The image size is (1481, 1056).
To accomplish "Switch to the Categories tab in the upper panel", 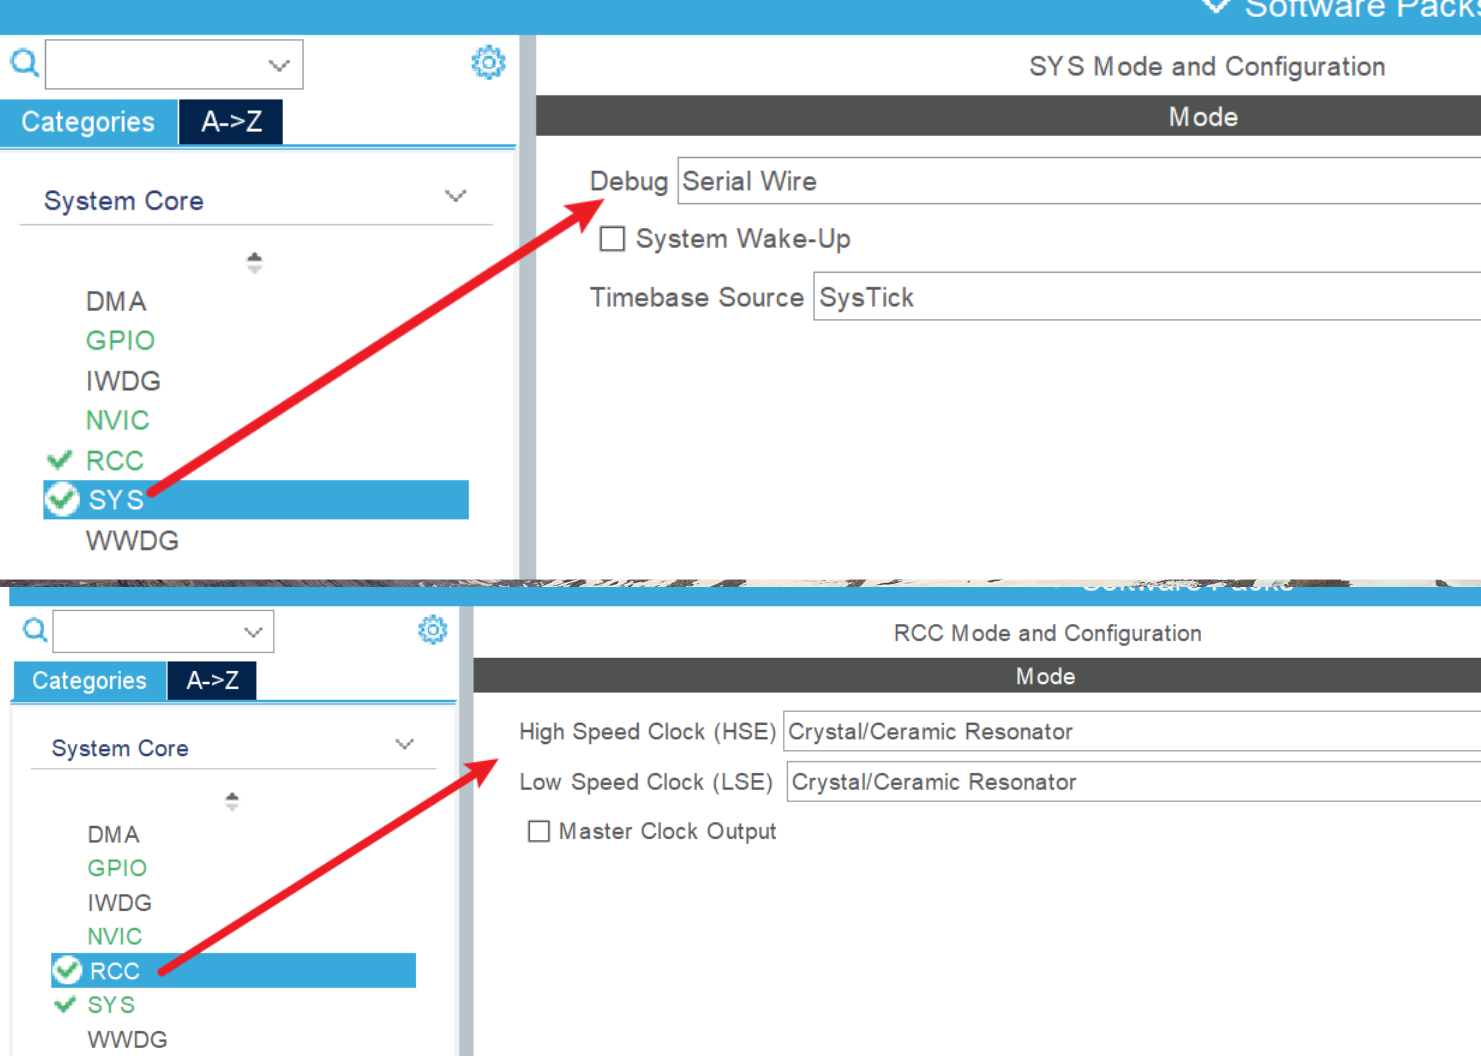I will click(88, 122).
